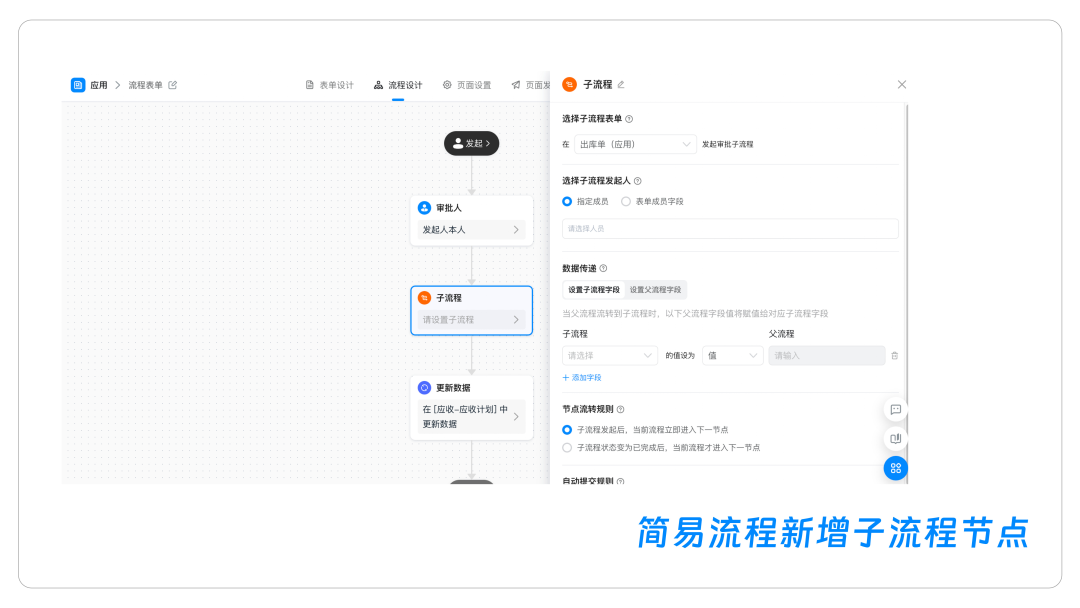Click 流程表单 breadcrumb title
This screenshot has height=608, width=1080.
[x=145, y=85]
